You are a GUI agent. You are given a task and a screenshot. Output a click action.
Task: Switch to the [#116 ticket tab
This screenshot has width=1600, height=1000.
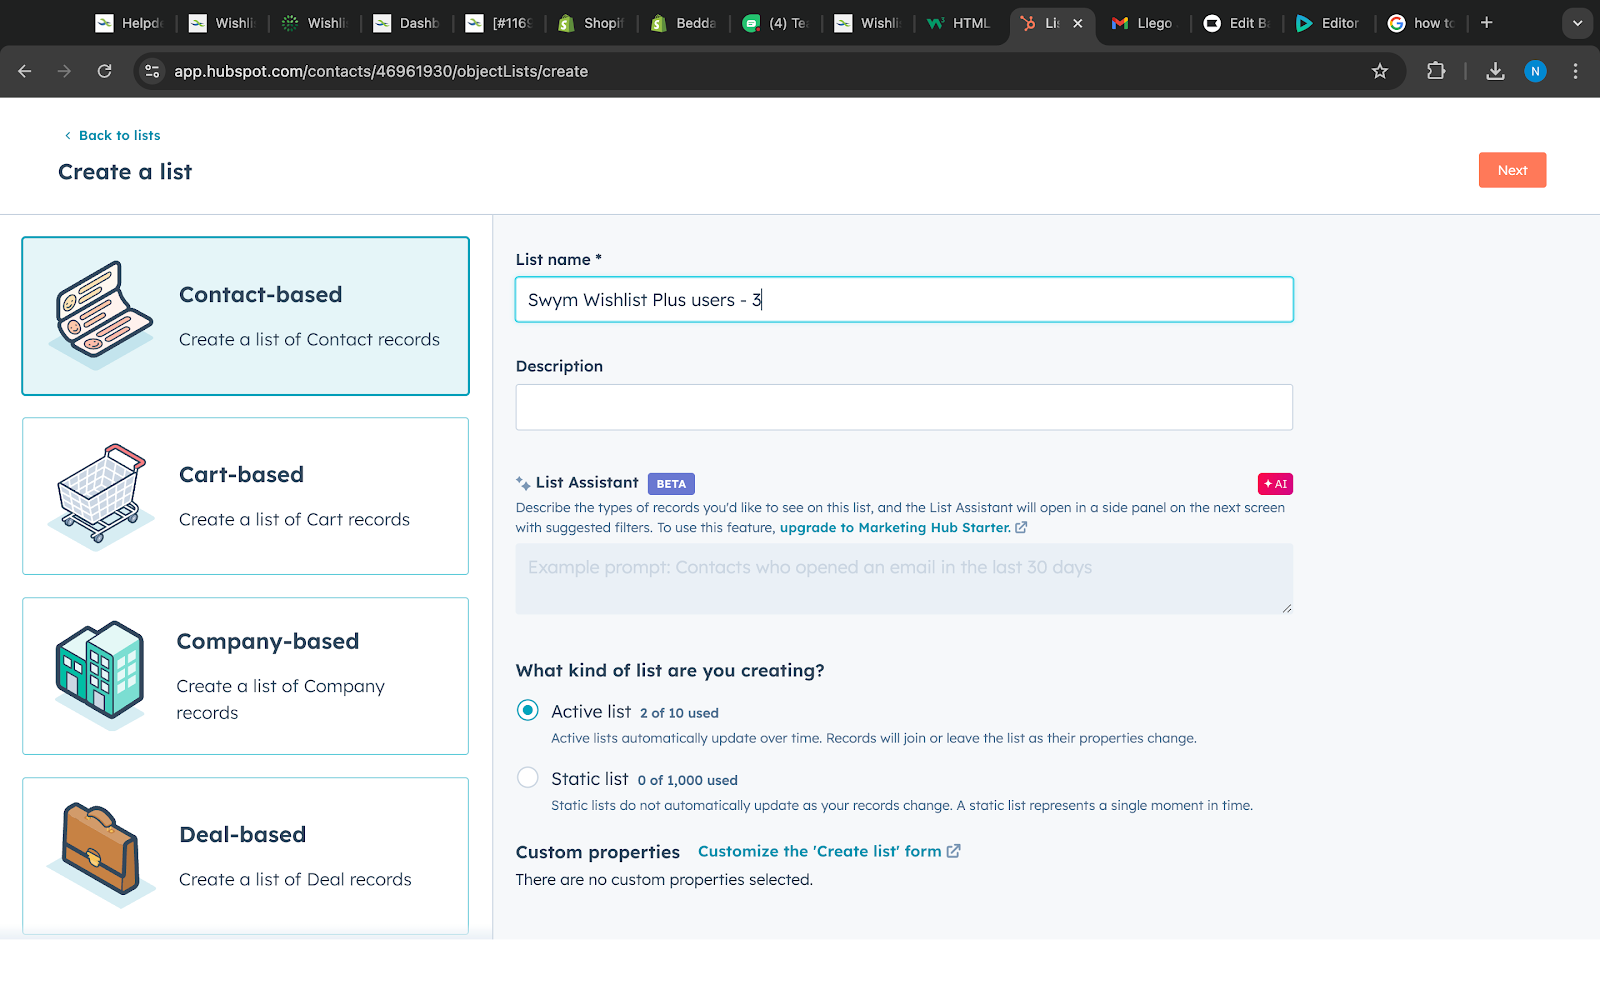coord(499,23)
